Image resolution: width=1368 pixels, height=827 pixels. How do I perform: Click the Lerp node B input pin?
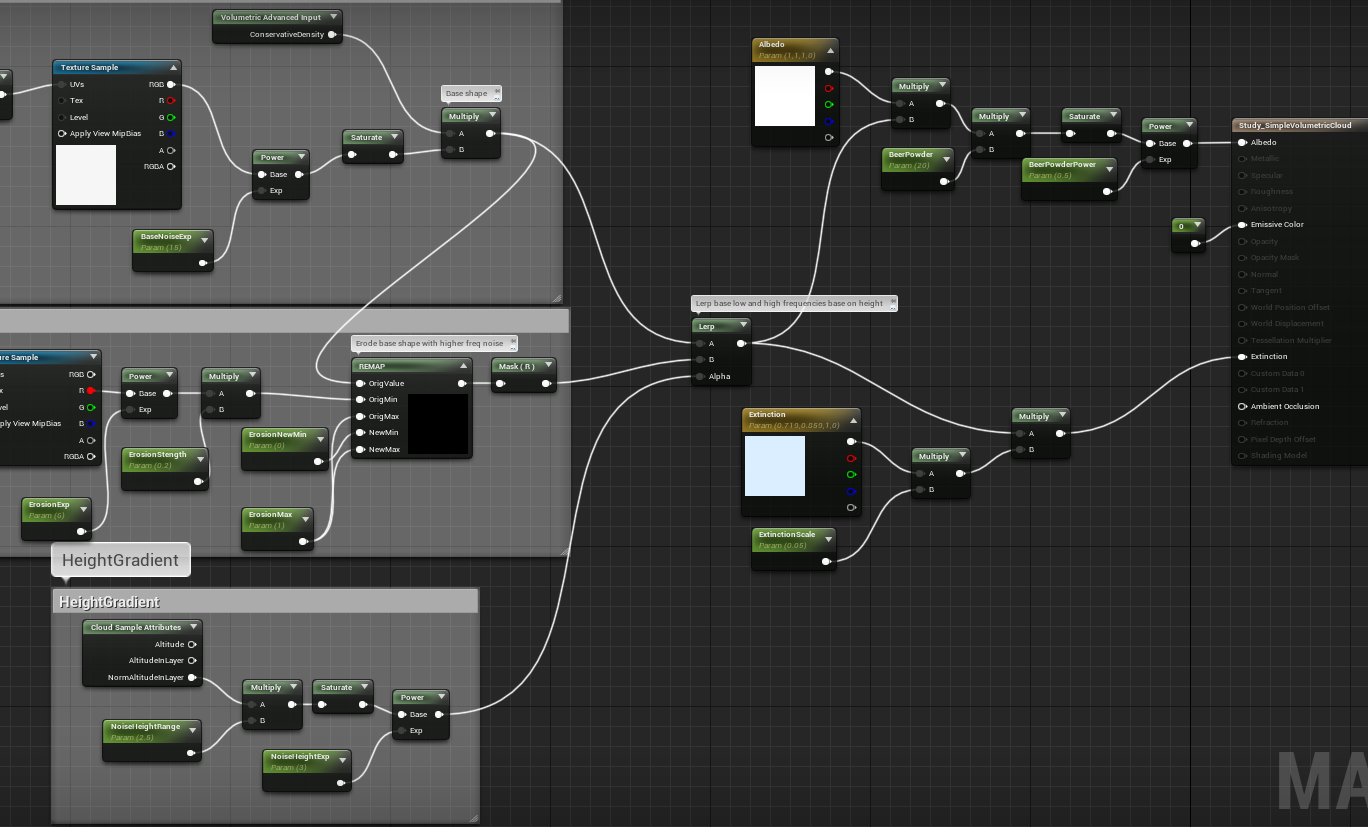[x=699, y=360]
